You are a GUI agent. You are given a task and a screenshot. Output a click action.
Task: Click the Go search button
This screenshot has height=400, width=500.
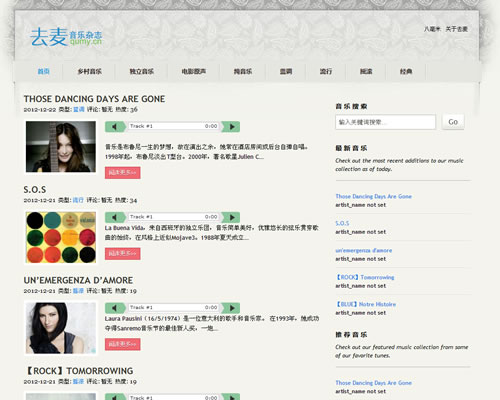click(453, 122)
